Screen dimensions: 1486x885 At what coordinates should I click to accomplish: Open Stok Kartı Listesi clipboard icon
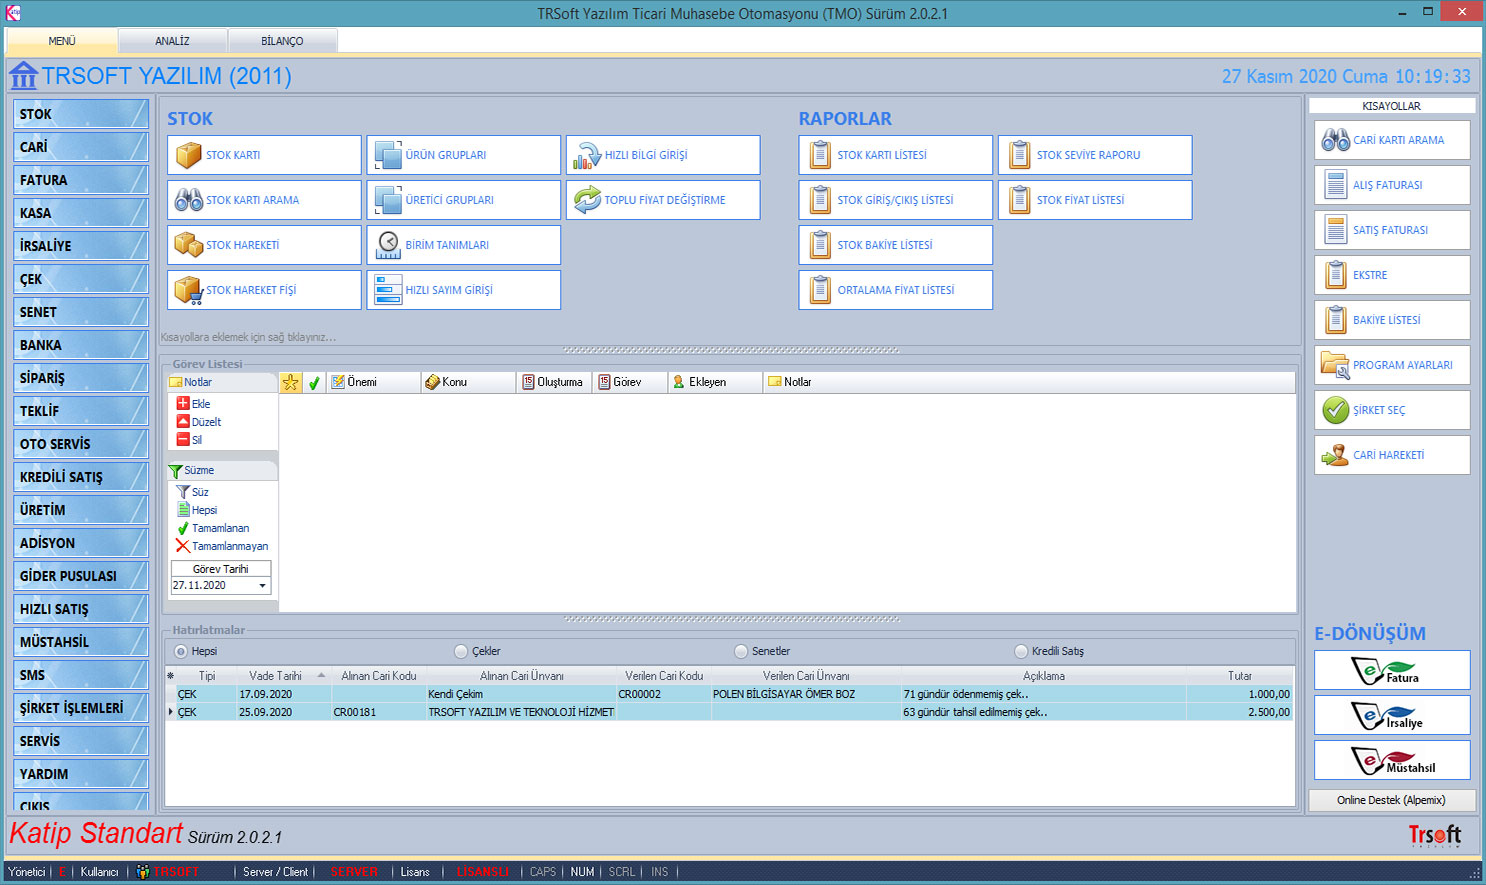[820, 155]
